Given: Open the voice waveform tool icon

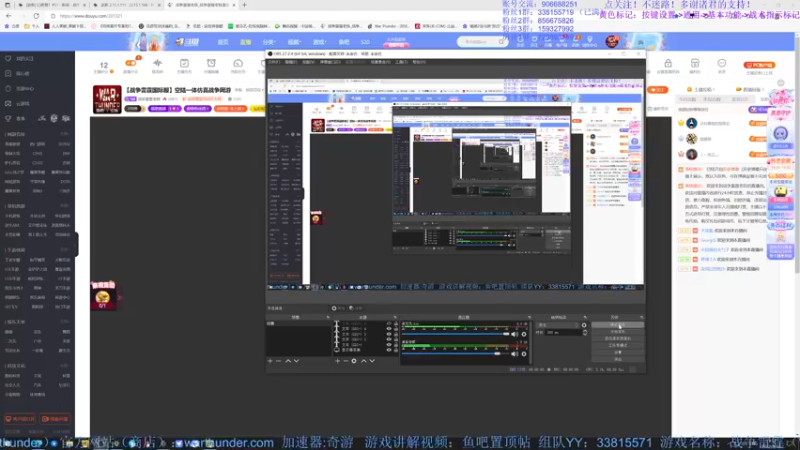Looking at the screenshot, I should click(157, 65).
